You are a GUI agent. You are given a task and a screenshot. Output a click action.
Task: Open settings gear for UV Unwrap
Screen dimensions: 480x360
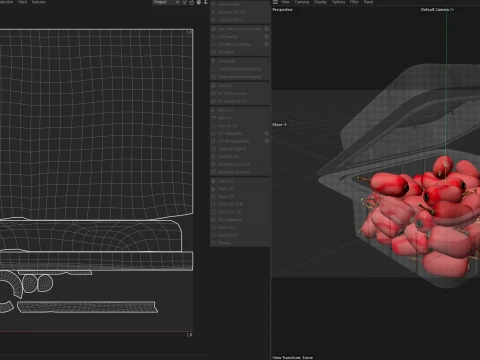tap(266, 37)
